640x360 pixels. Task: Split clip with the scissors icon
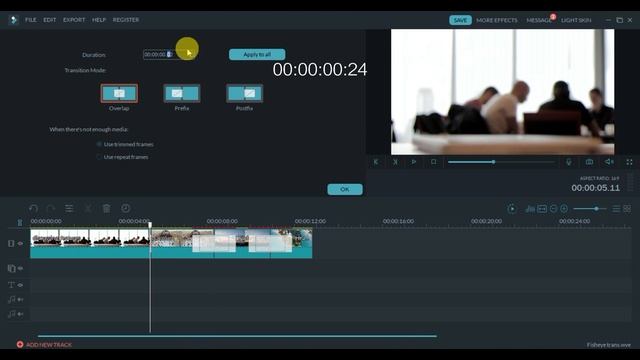pyautogui.click(x=88, y=209)
